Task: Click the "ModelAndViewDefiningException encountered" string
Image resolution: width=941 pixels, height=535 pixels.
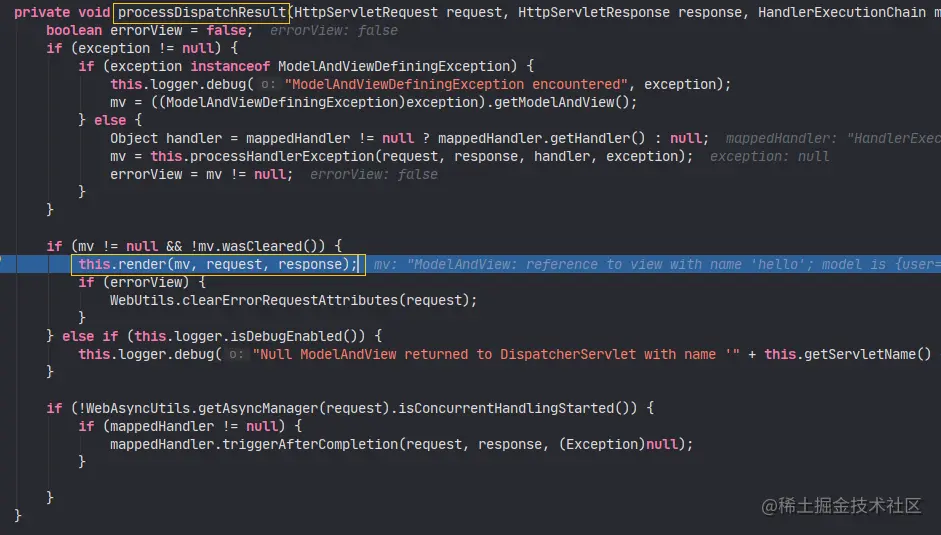Action: click(456, 84)
